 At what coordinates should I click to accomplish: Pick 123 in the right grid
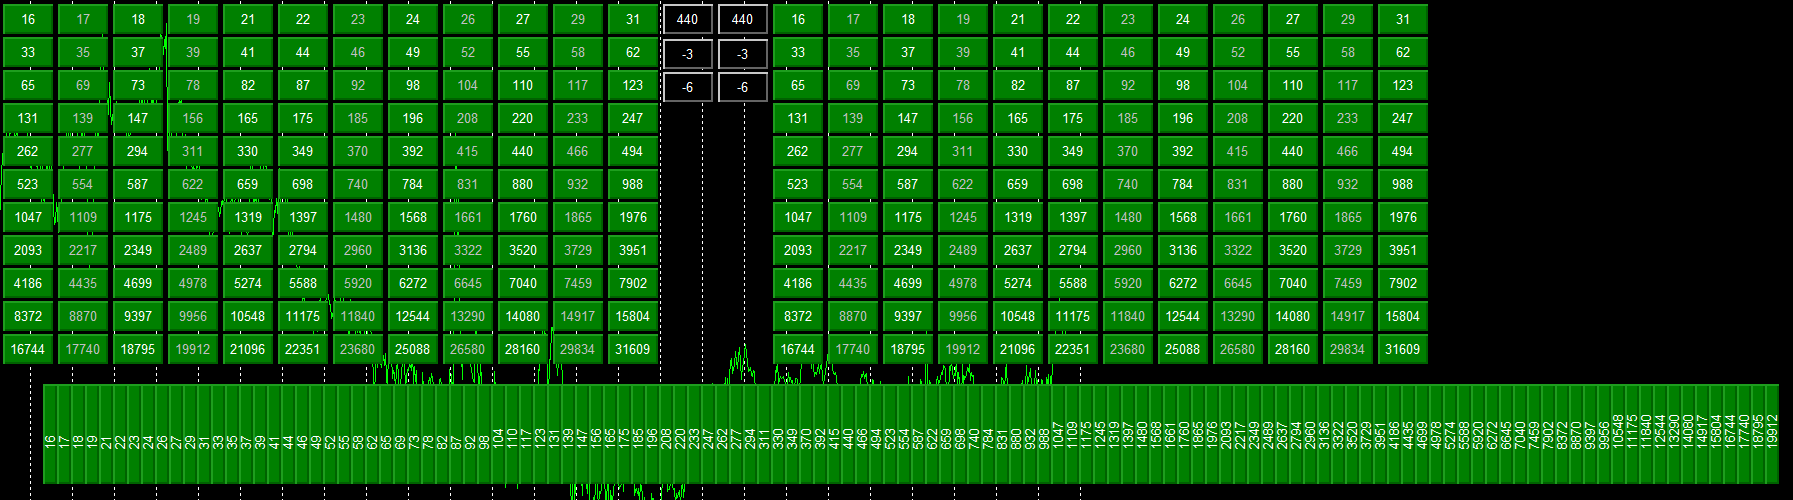(1403, 85)
